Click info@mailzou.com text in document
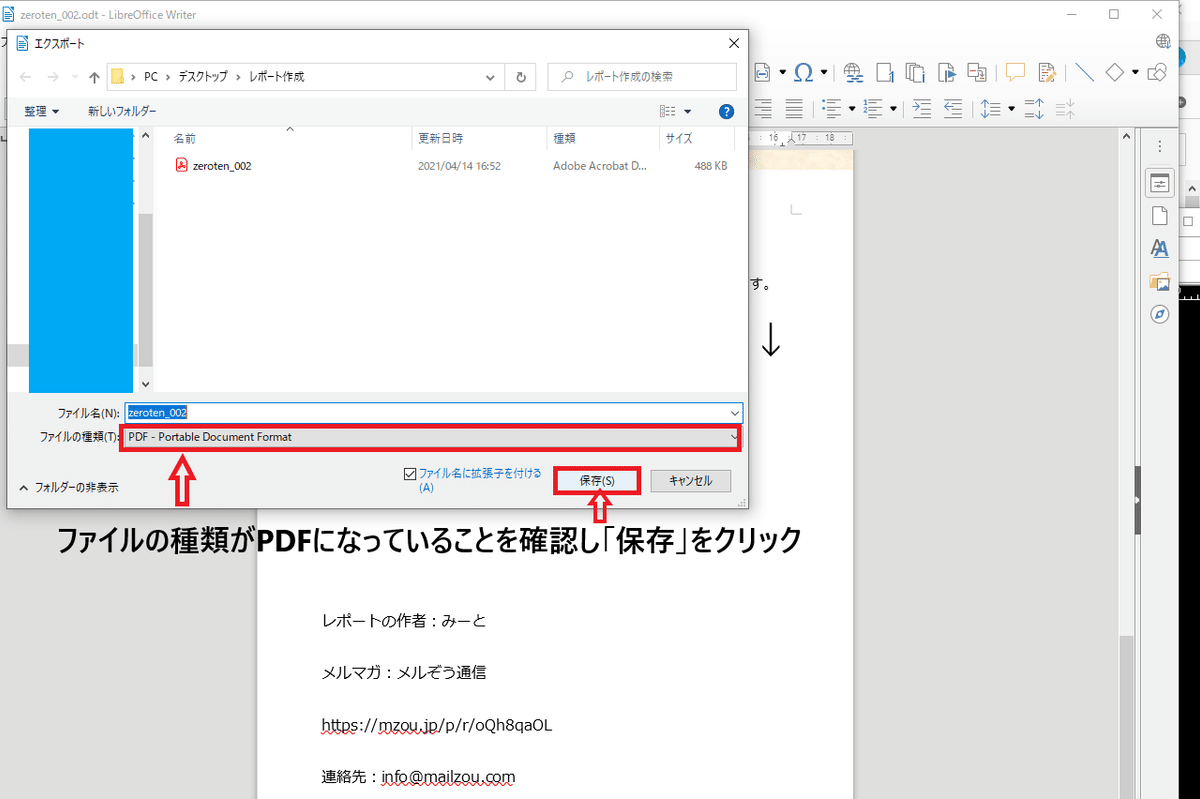Viewport: 1200px width, 799px height. coord(449,777)
